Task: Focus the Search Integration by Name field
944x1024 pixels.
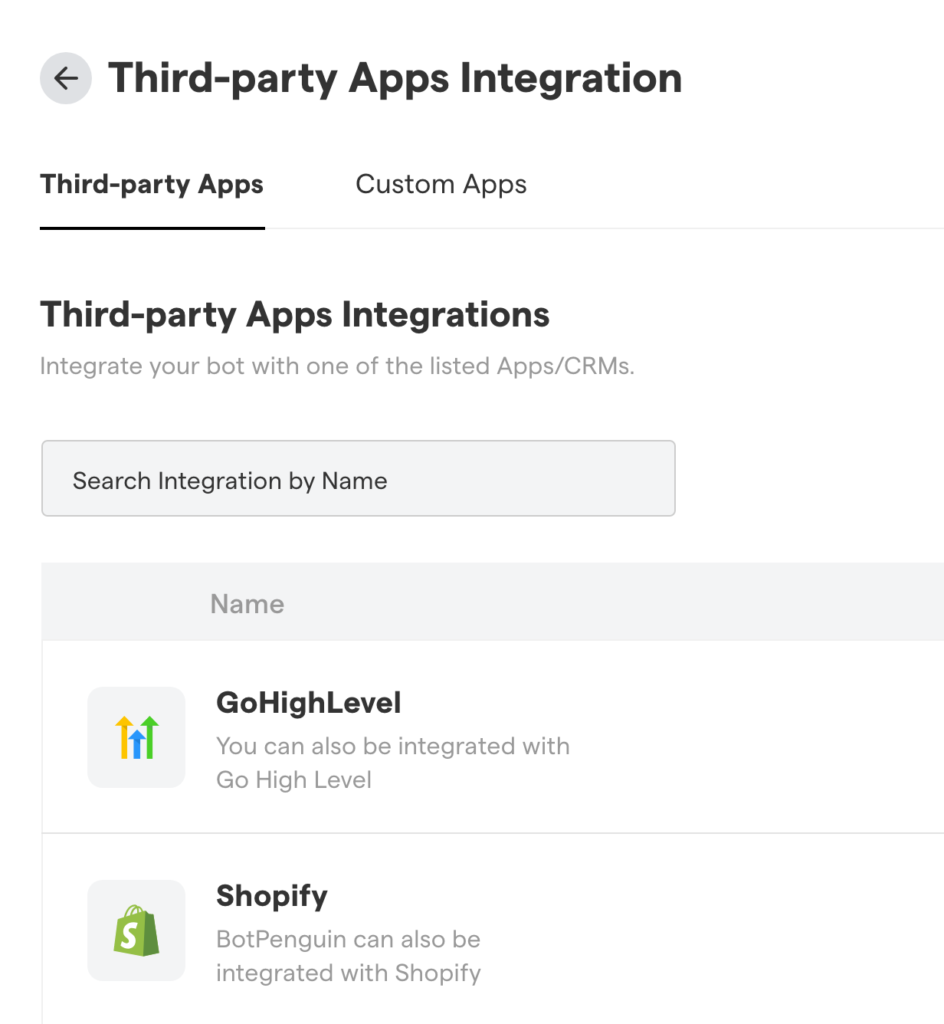Action: pyautogui.click(x=358, y=480)
